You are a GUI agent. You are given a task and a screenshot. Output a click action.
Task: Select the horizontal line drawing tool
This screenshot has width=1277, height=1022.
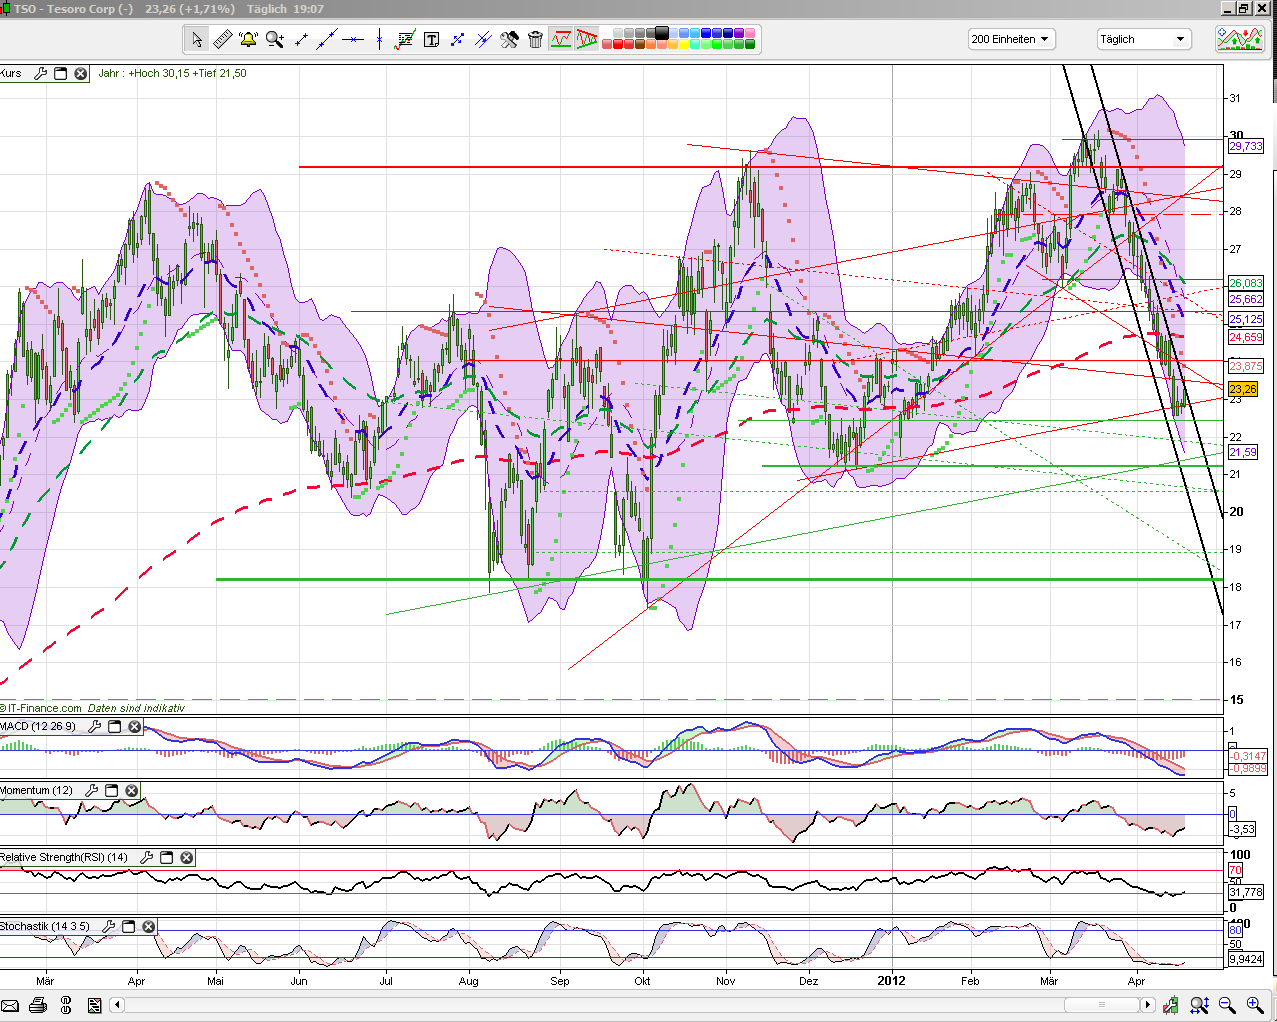(353, 40)
